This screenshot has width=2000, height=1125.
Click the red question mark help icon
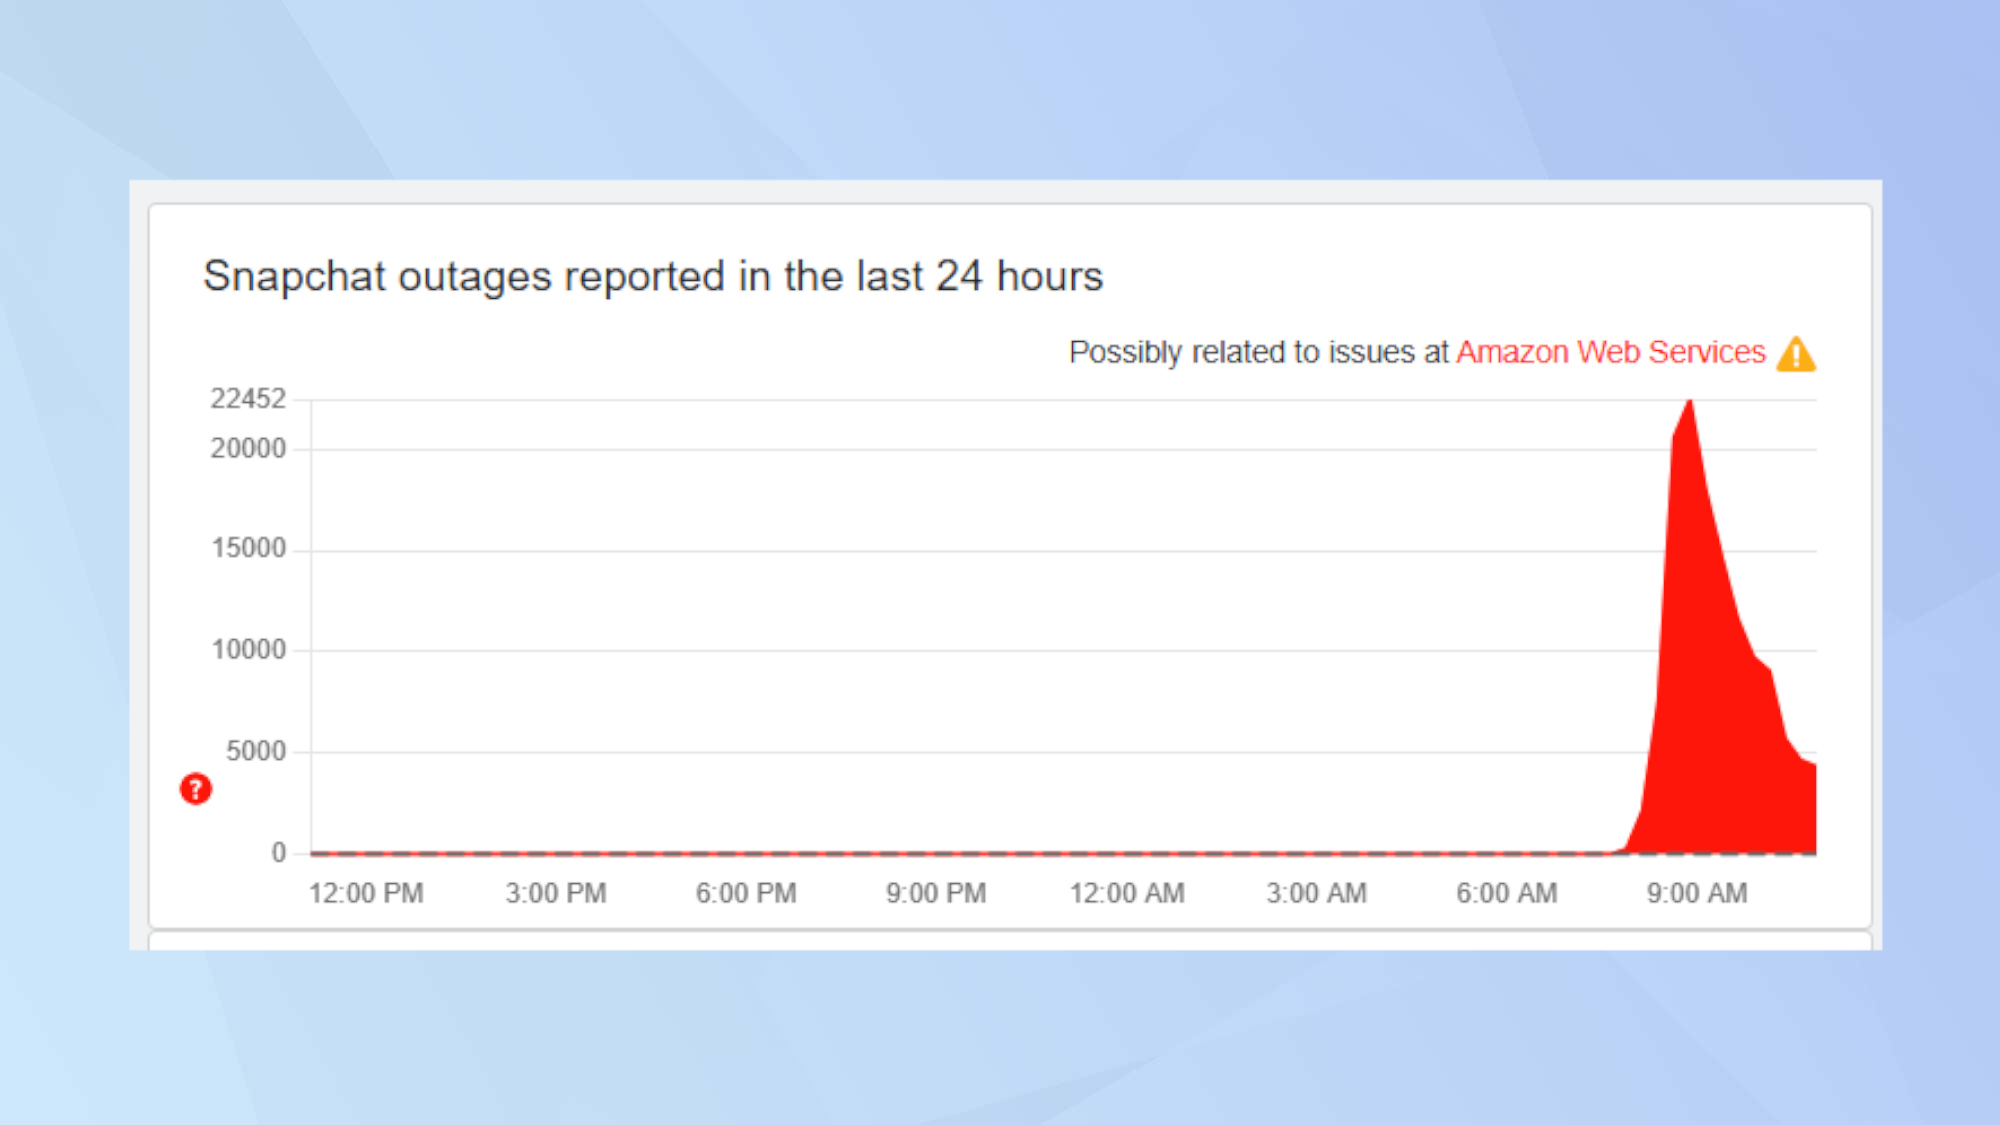(x=195, y=789)
